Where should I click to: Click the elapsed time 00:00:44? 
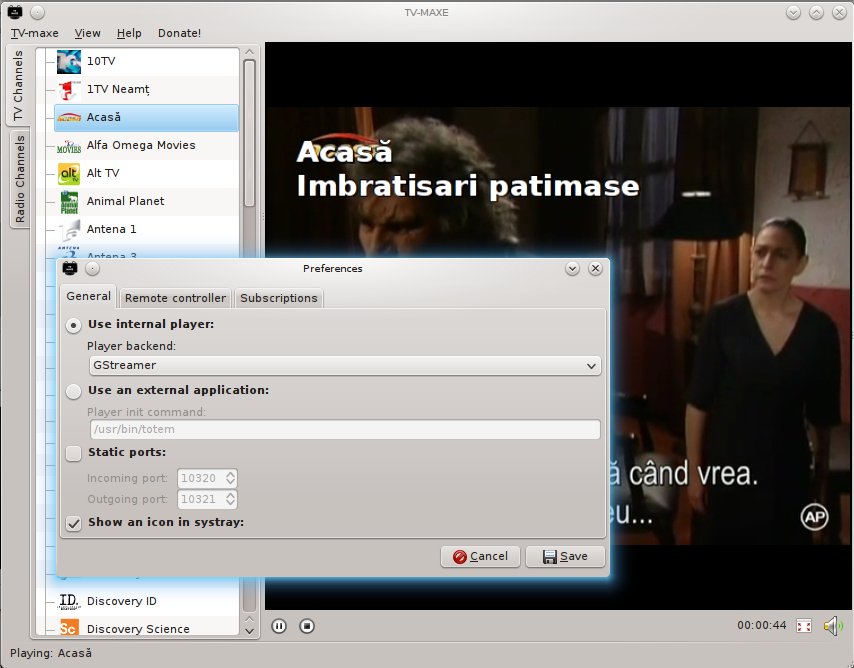tap(761, 626)
